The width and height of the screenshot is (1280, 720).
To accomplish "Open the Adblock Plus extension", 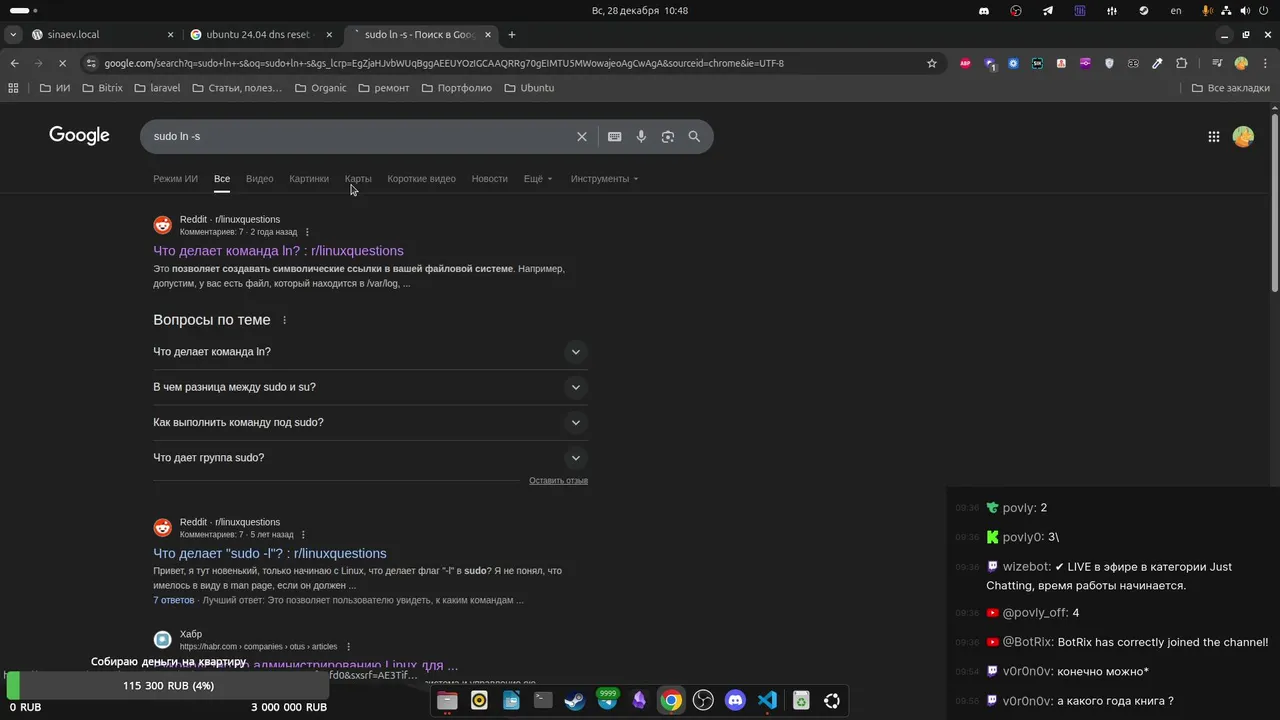I will (x=965, y=63).
